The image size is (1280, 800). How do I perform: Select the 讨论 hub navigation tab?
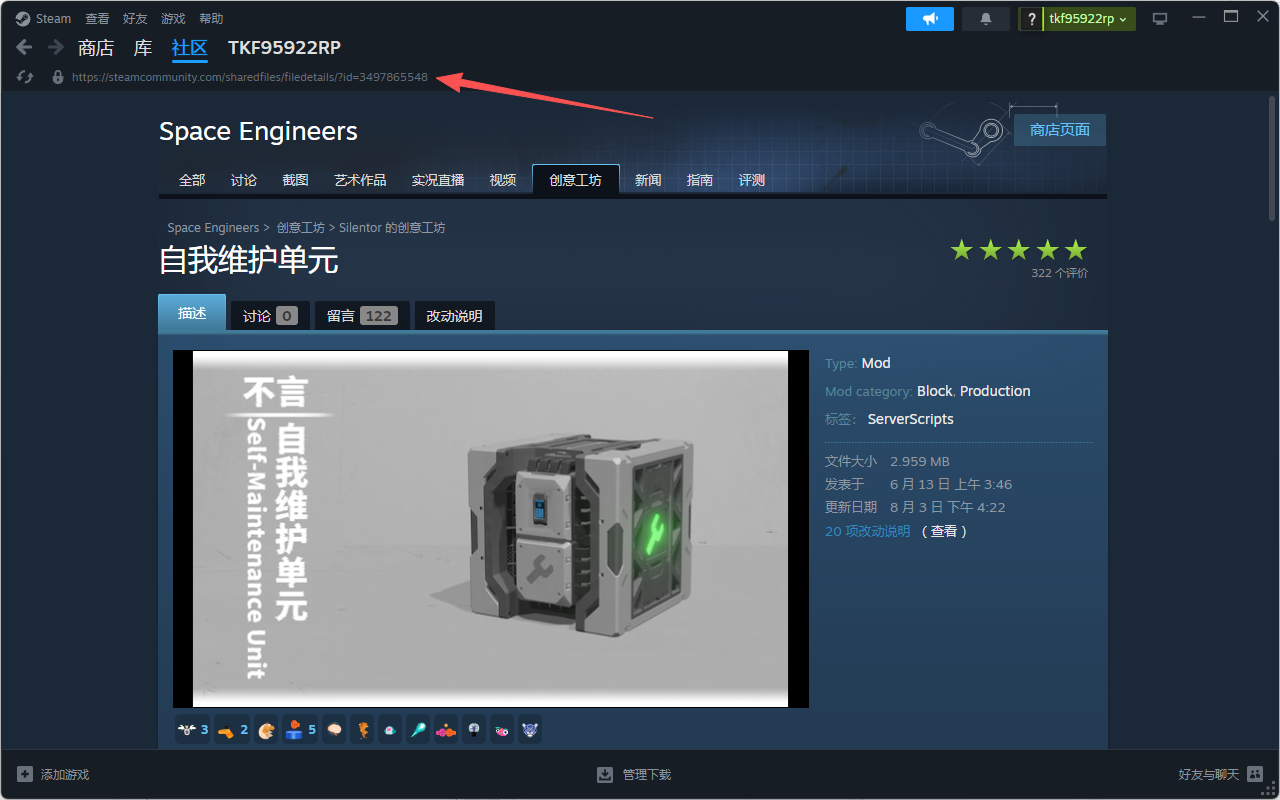[x=244, y=180]
